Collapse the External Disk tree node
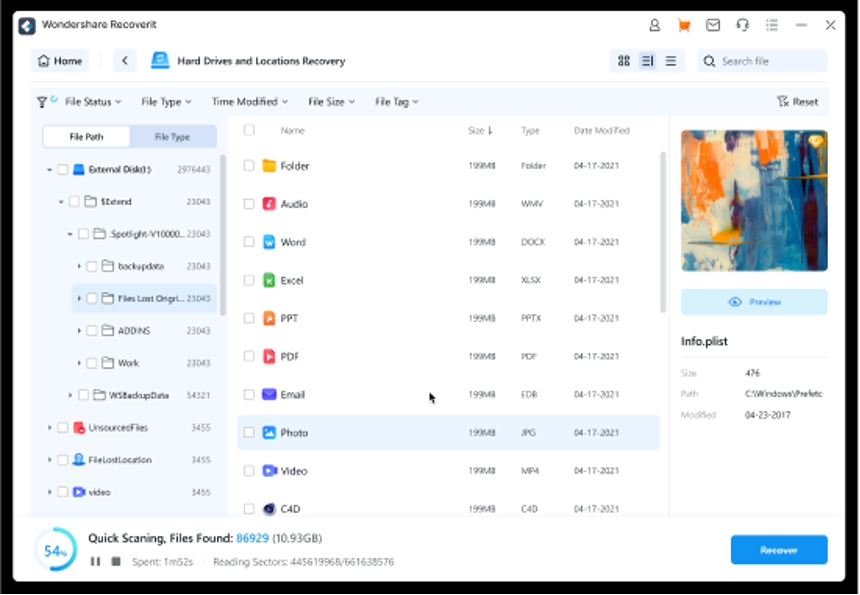The width and height of the screenshot is (860, 595). [49, 170]
